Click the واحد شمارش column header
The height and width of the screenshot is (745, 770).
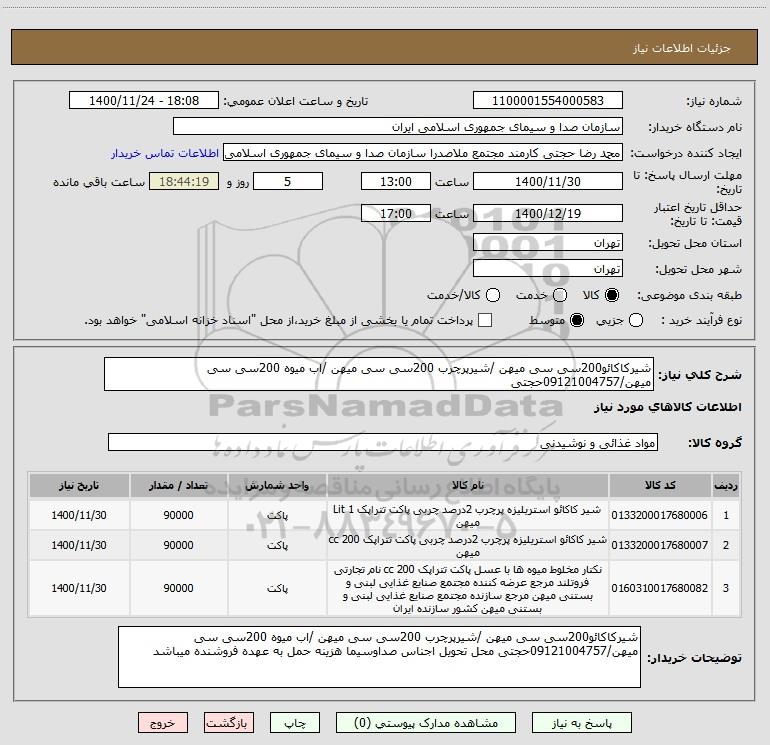click(x=277, y=485)
